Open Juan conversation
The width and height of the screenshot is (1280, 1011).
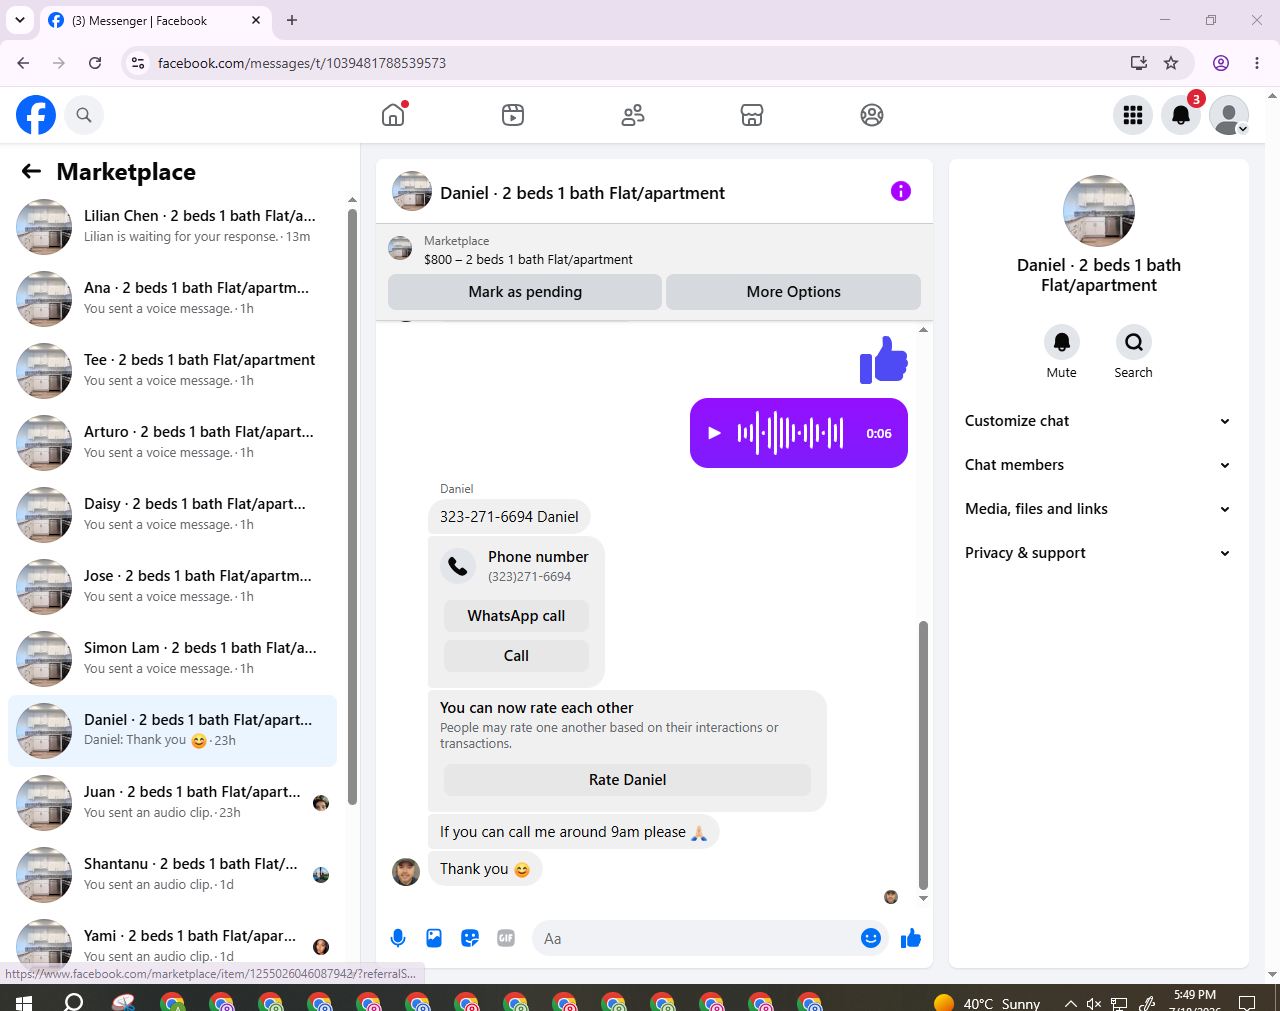click(173, 803)
